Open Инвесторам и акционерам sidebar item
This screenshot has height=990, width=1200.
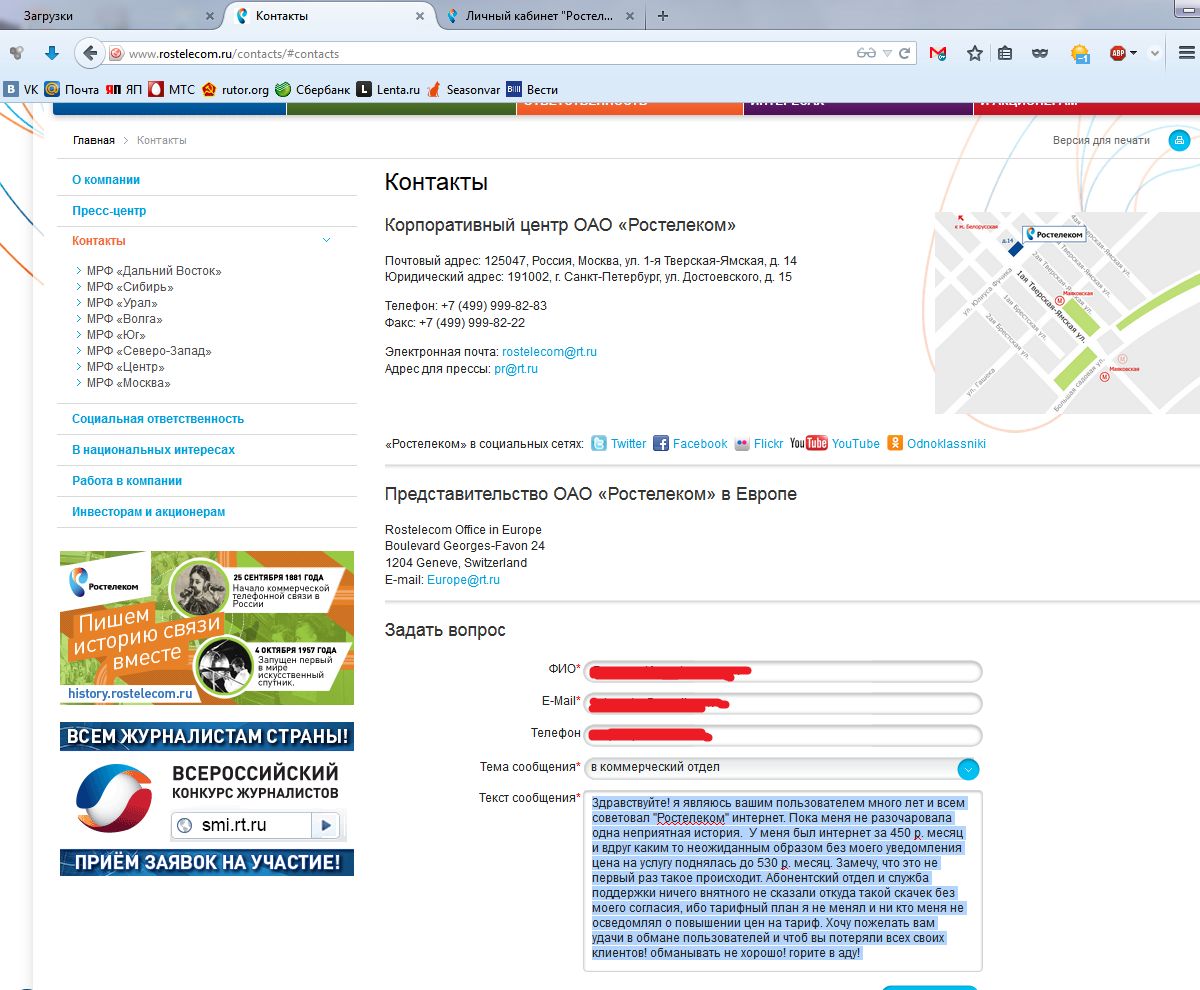click(x=148, y=512)
